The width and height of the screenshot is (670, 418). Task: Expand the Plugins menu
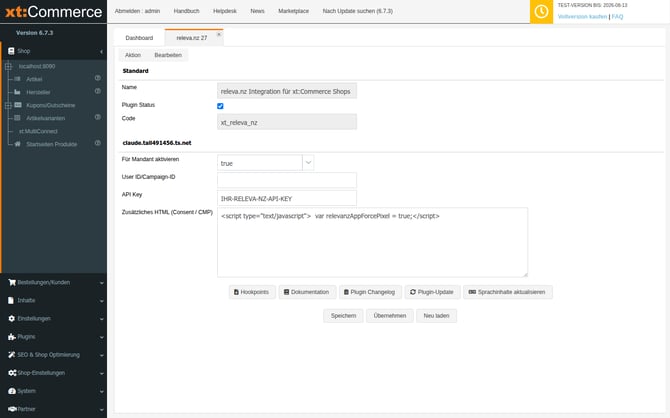102,337
